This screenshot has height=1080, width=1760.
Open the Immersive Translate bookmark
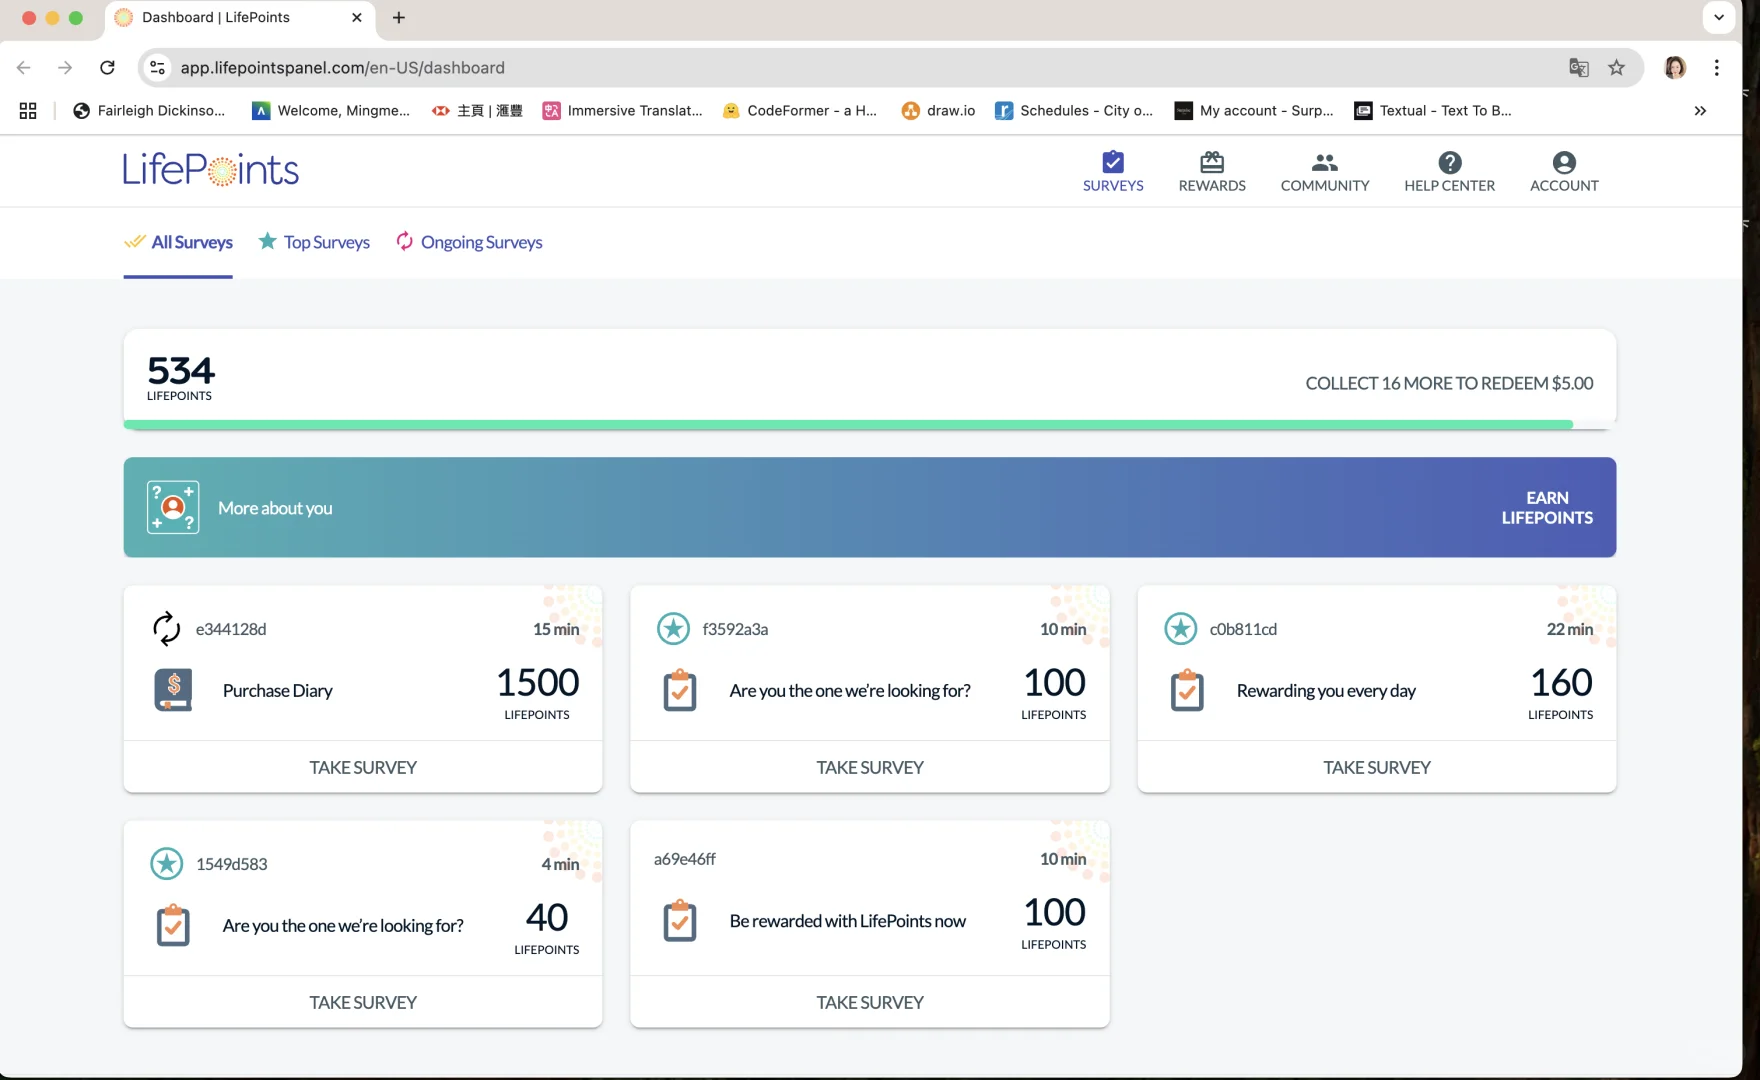click(622, 111)
